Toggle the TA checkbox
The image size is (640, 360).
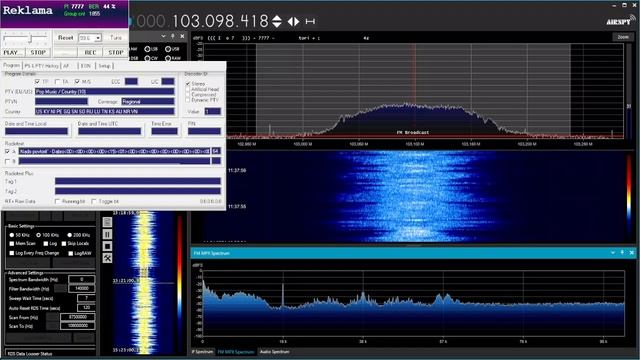tap(58, 82)
